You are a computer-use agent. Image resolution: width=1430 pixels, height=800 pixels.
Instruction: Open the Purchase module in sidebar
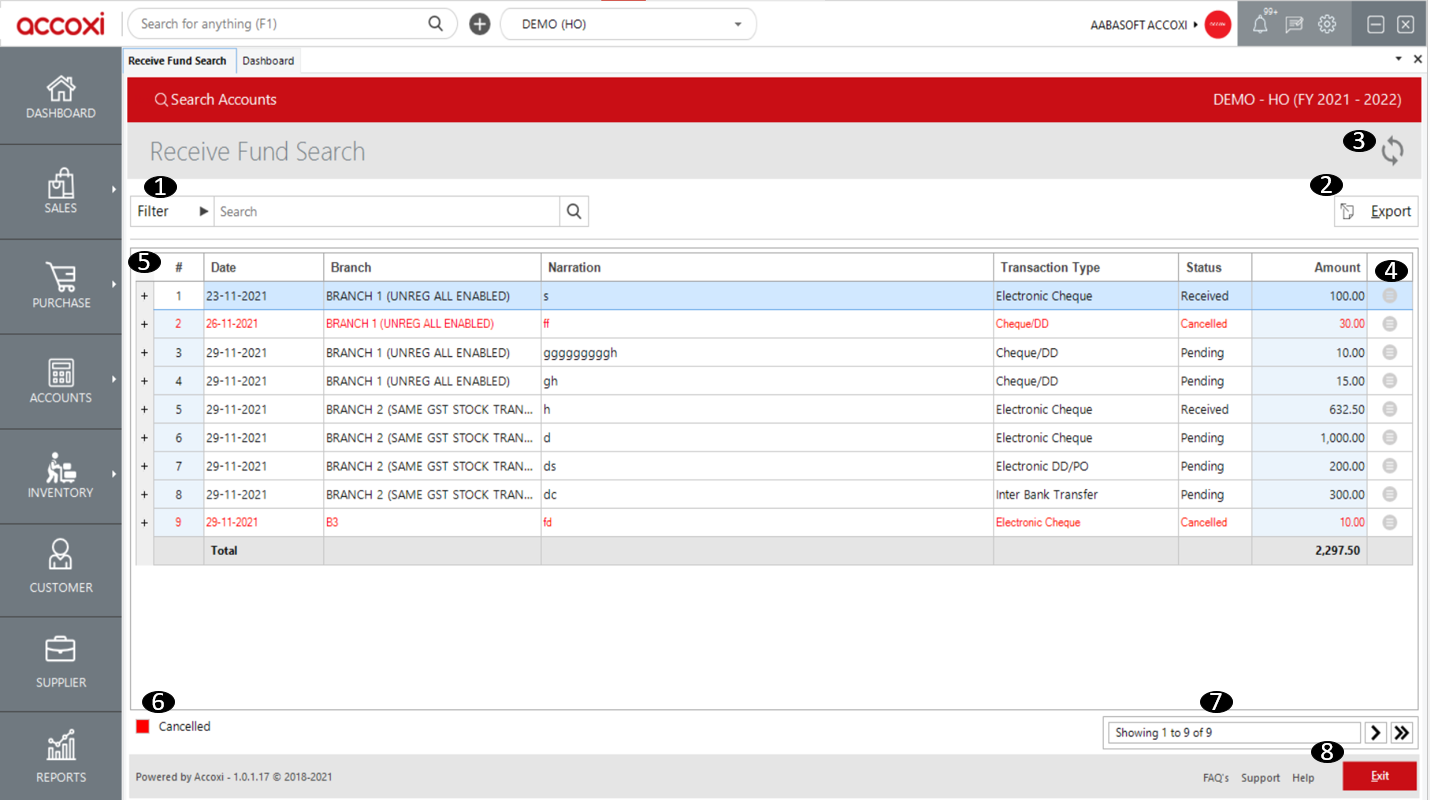coord(60,286)
